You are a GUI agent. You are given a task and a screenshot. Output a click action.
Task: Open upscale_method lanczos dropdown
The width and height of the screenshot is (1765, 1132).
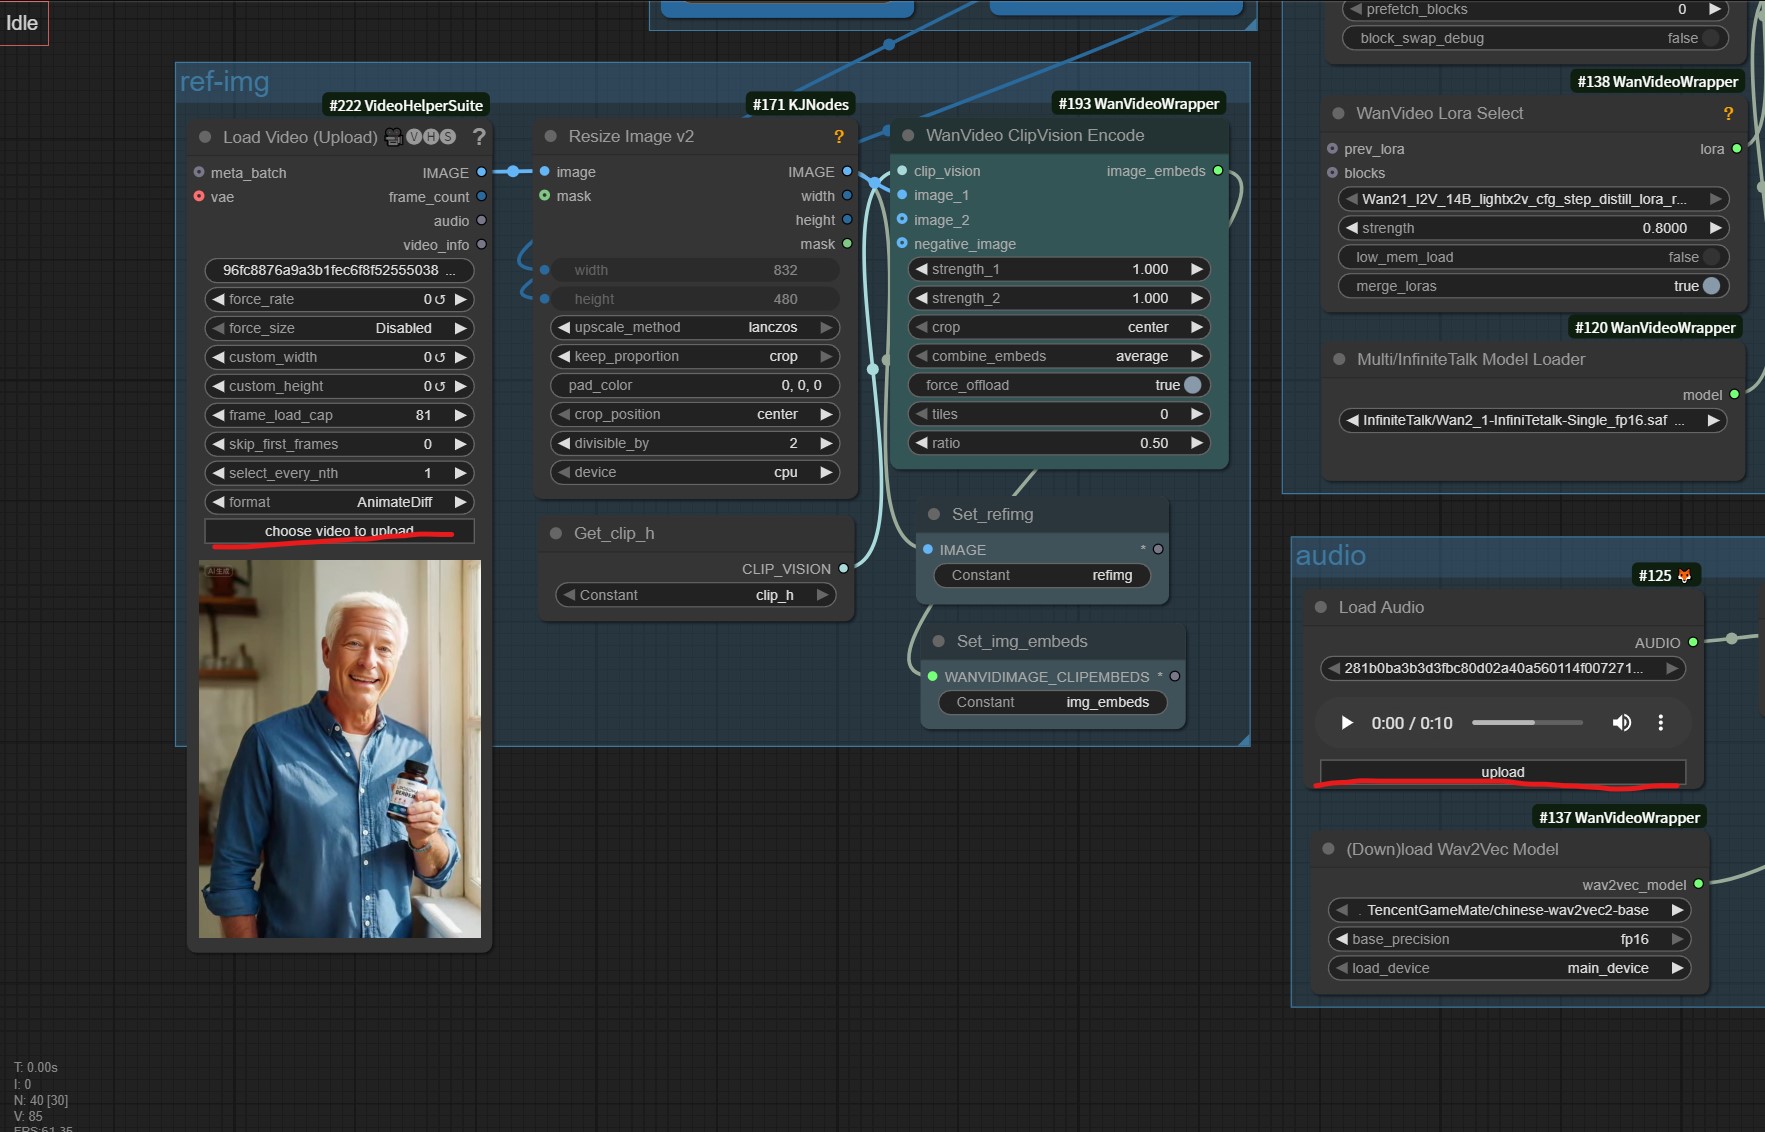pos(695,327)
